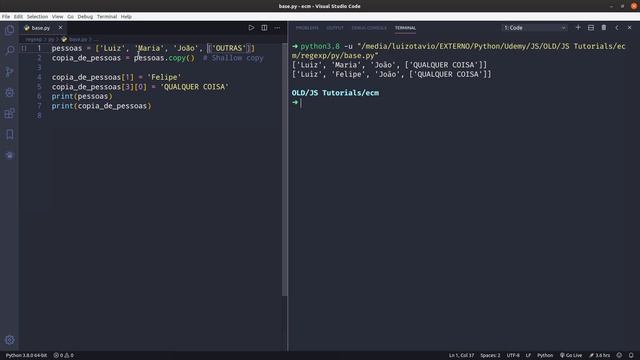Viewport: 640px width, 360px height.
Task: Open the Terminal menu
Action: pos(107,17)
